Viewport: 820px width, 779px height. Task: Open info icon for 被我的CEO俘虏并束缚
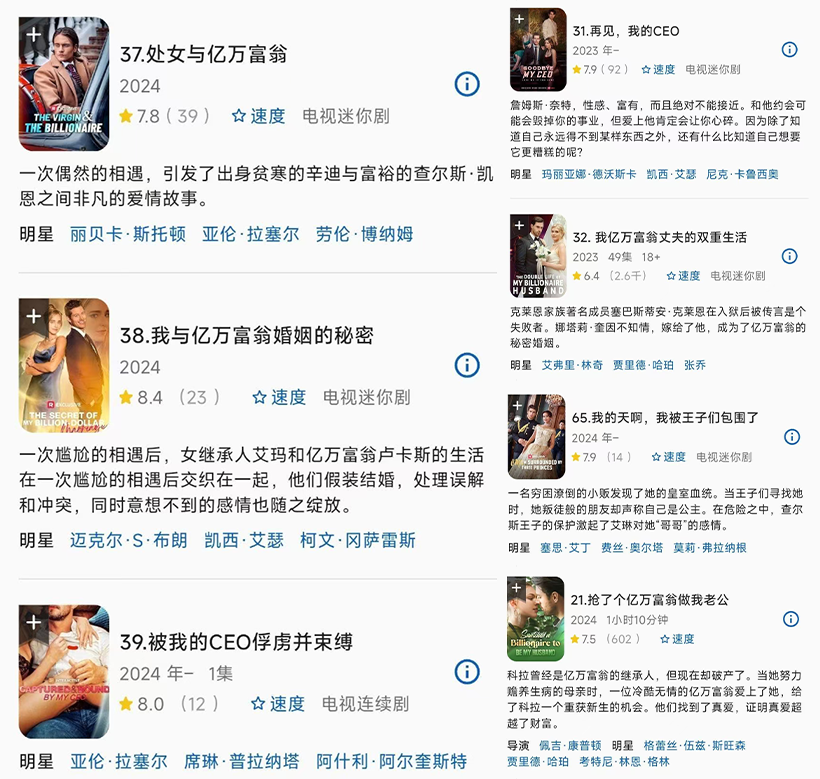(466, 672)
